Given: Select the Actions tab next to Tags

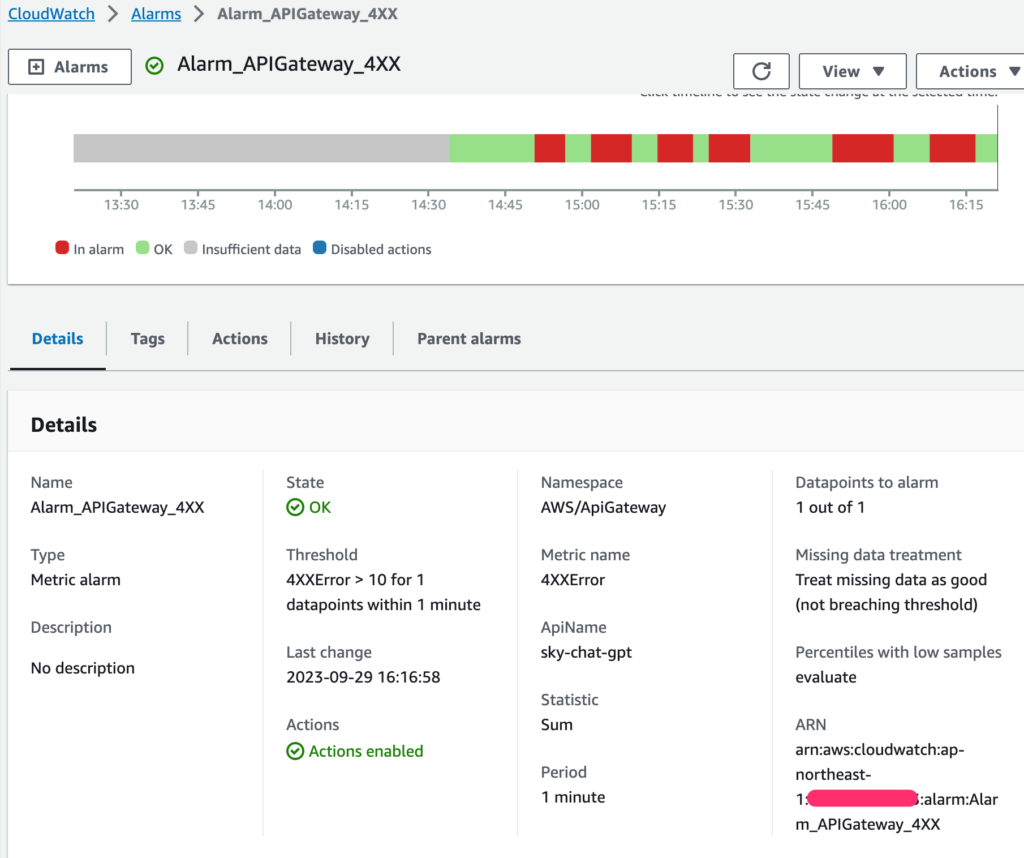Looking at the screenshot, I should click(x=240, y=338).
